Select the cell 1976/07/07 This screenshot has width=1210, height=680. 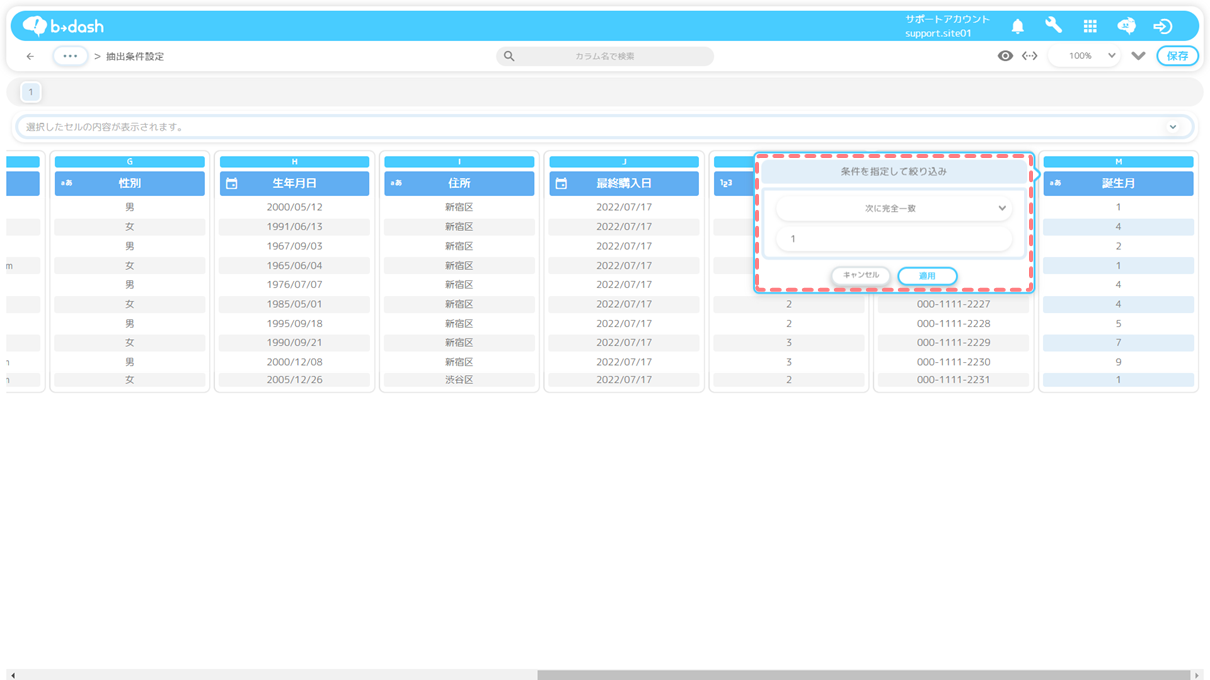294,285
